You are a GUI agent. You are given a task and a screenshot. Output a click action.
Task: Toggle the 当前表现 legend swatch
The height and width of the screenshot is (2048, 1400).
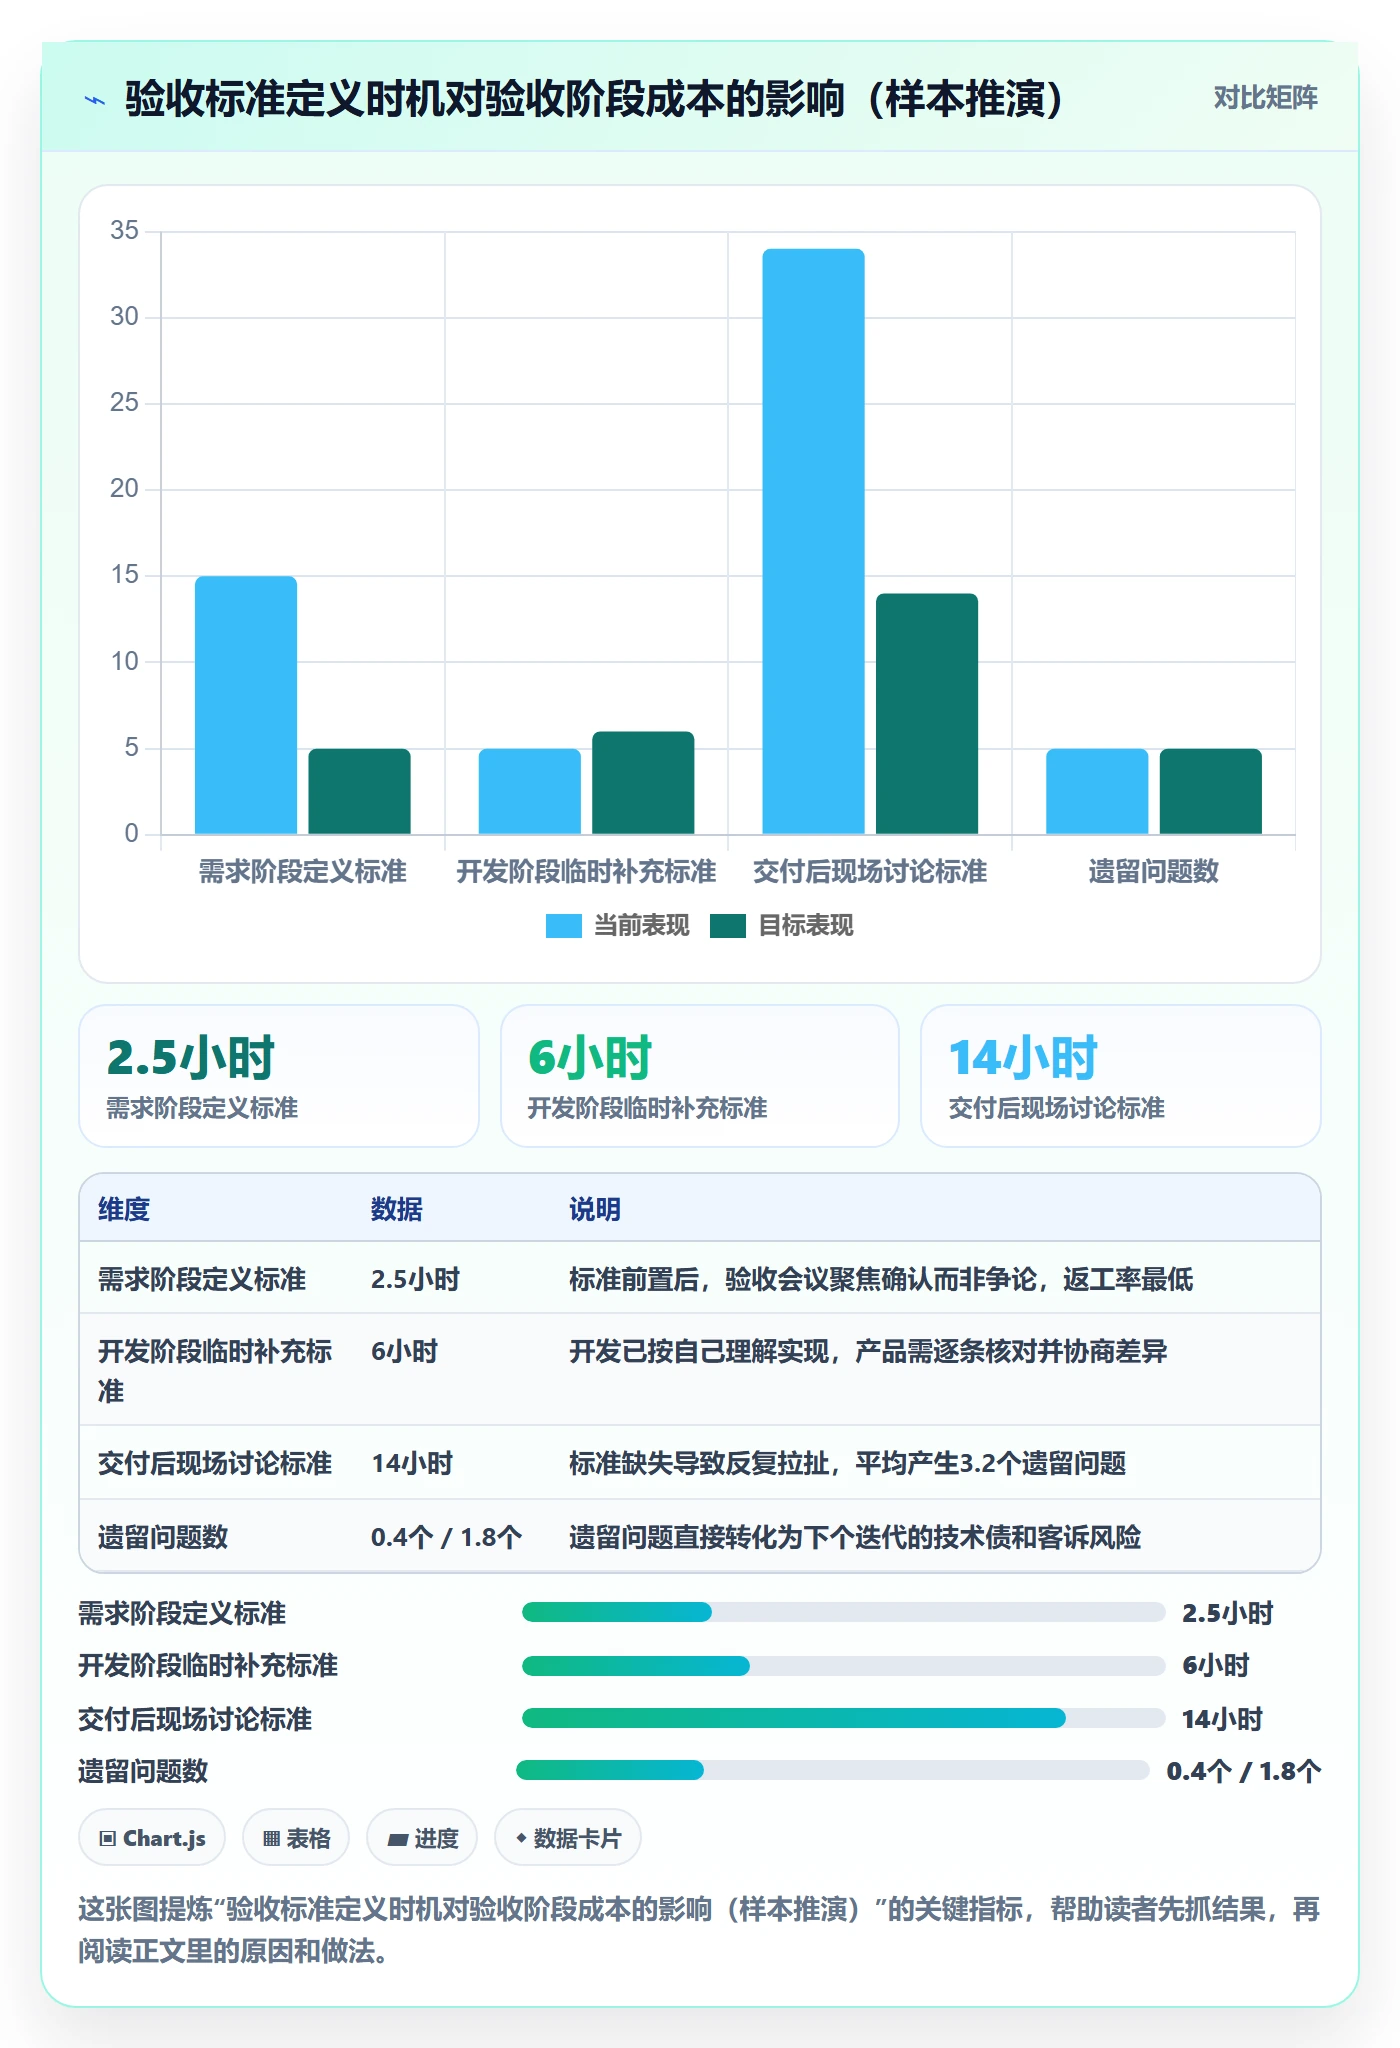563,926
